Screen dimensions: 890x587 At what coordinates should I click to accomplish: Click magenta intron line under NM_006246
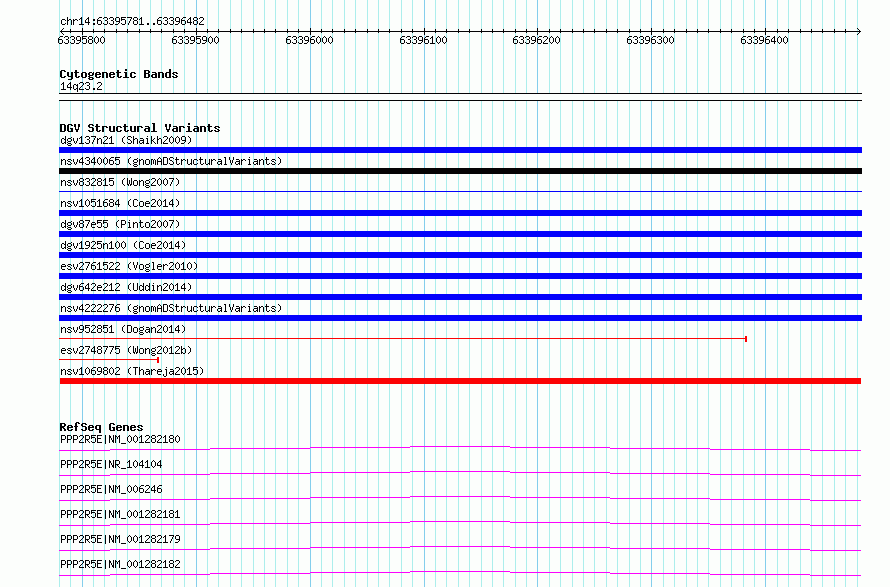coord(460,498)
